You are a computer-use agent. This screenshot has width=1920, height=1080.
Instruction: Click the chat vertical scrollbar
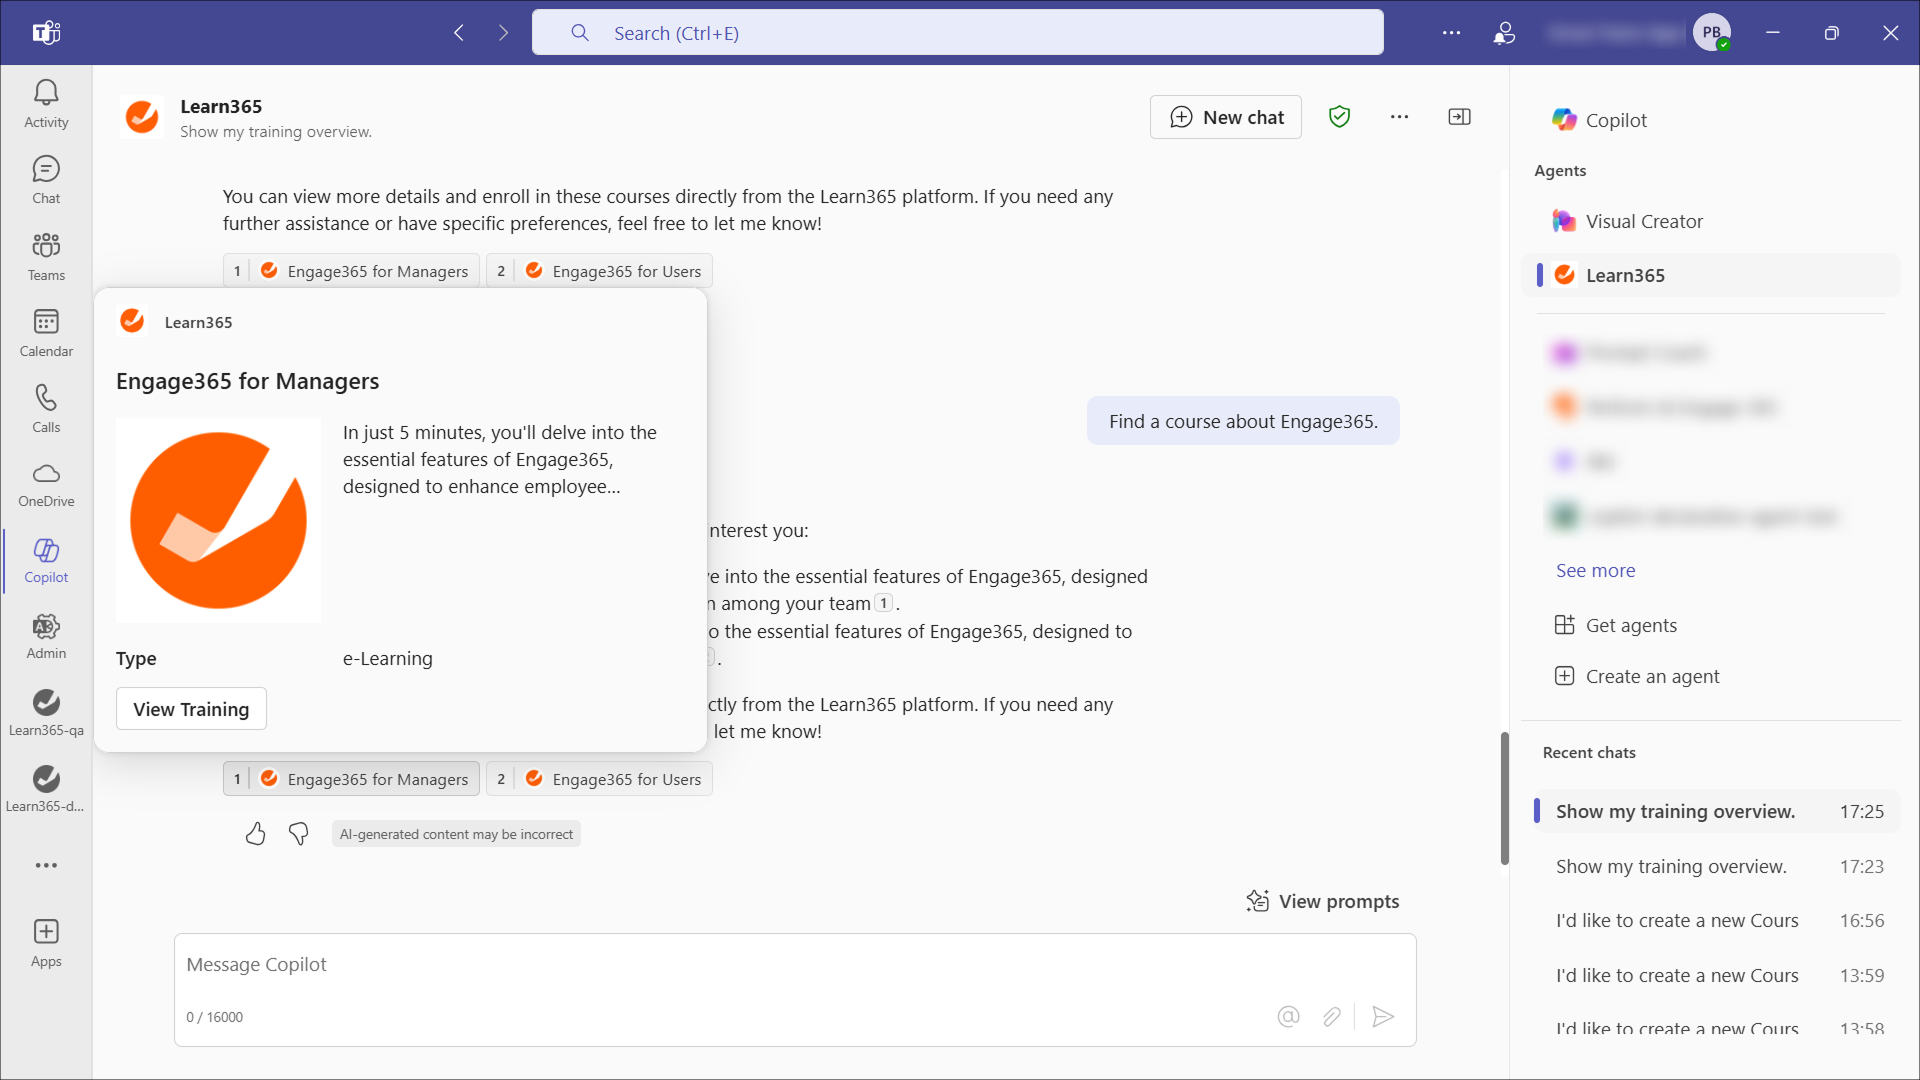point(1504,798)
